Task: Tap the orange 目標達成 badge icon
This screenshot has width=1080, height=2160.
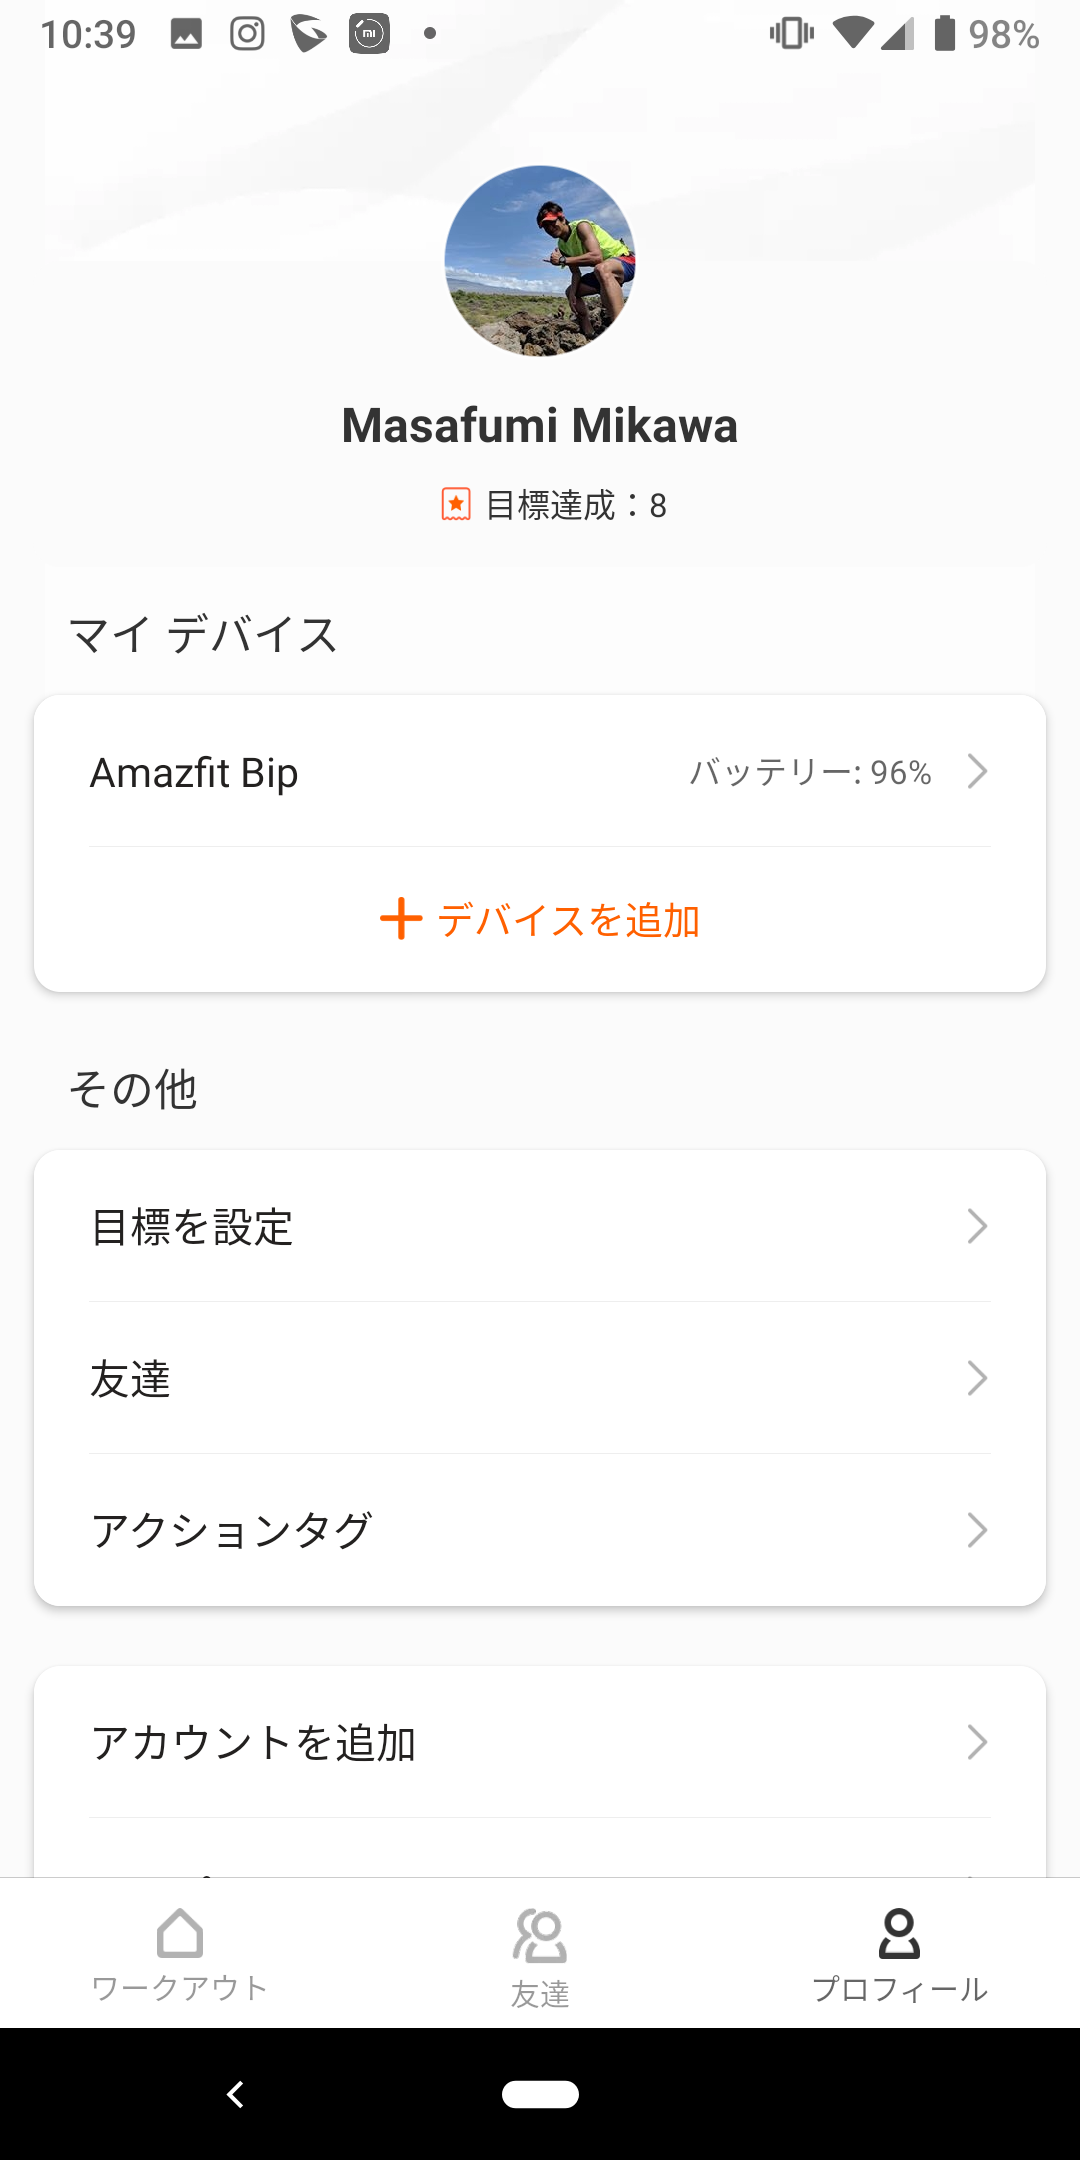Action: pyautogui.click(x=456, y=504)
